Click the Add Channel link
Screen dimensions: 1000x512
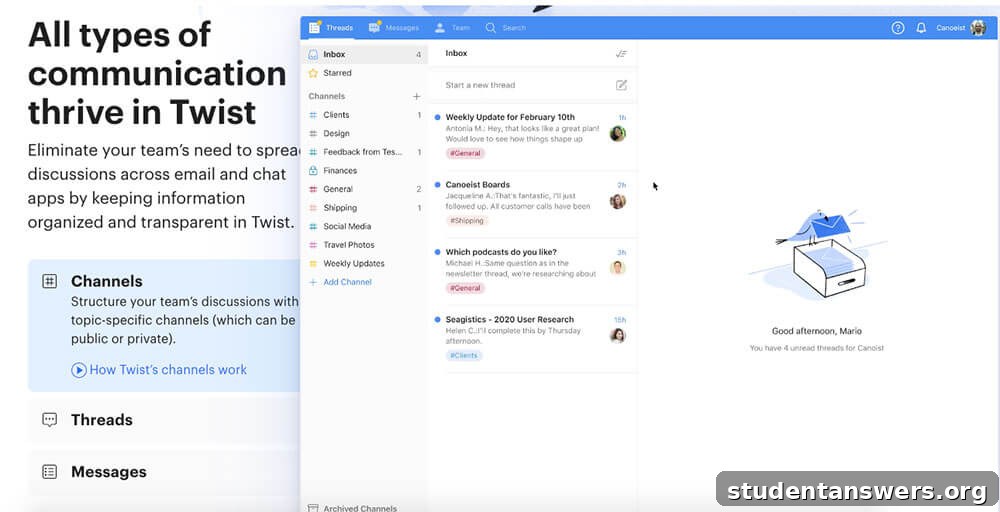pos(348,282)
